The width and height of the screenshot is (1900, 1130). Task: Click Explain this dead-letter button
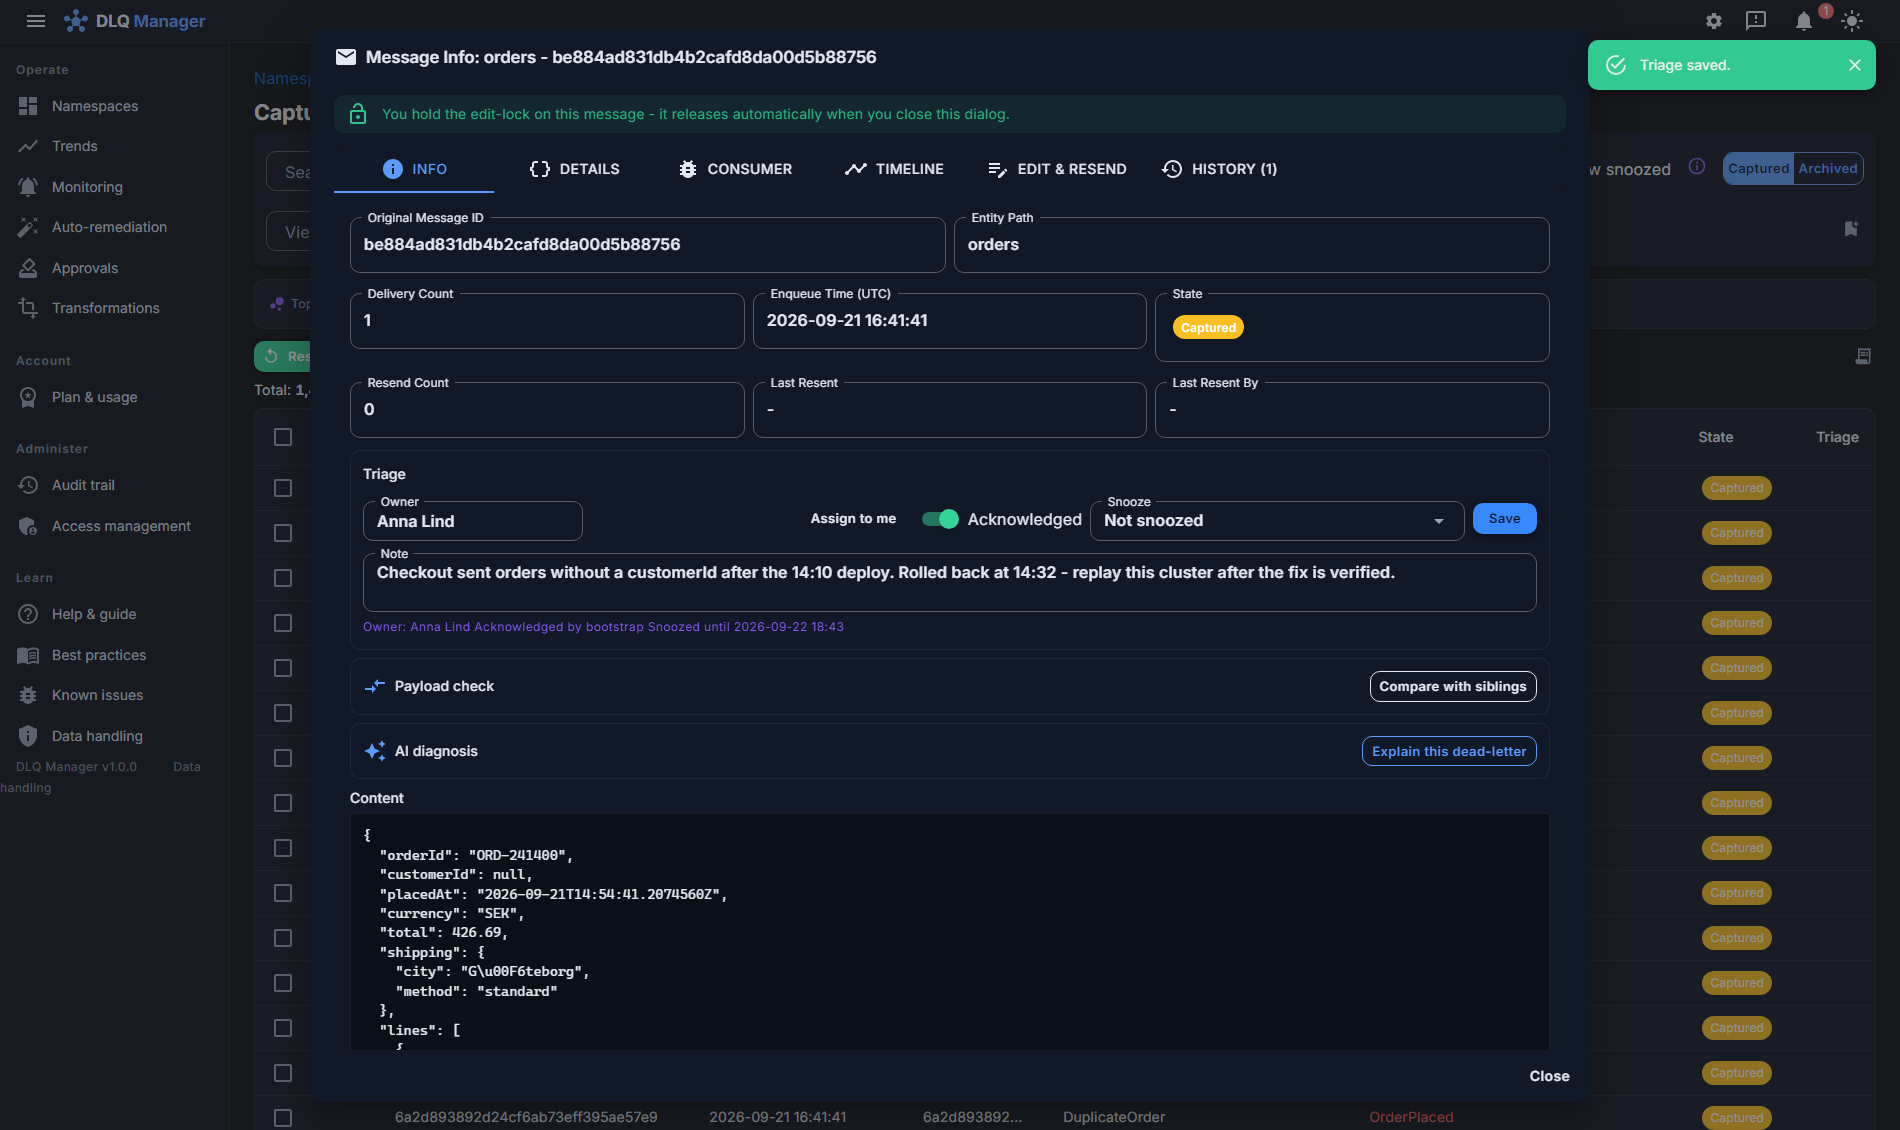pos(1449,751)
